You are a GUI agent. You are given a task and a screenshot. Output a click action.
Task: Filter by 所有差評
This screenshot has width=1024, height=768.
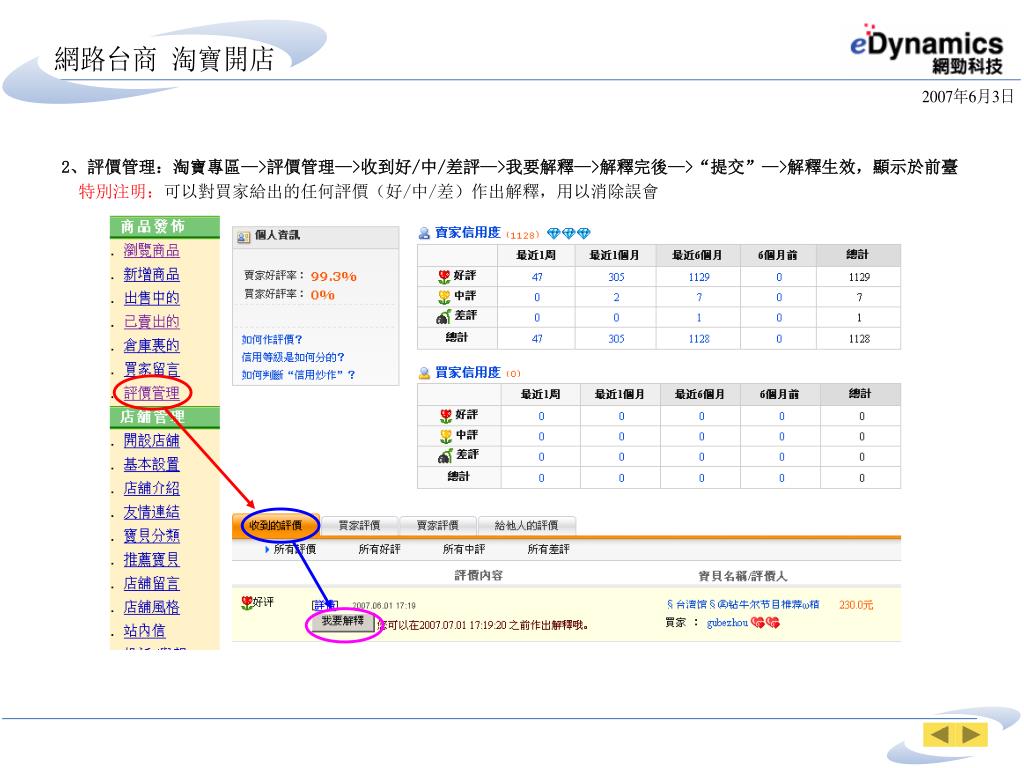click(x=549, y=549)
